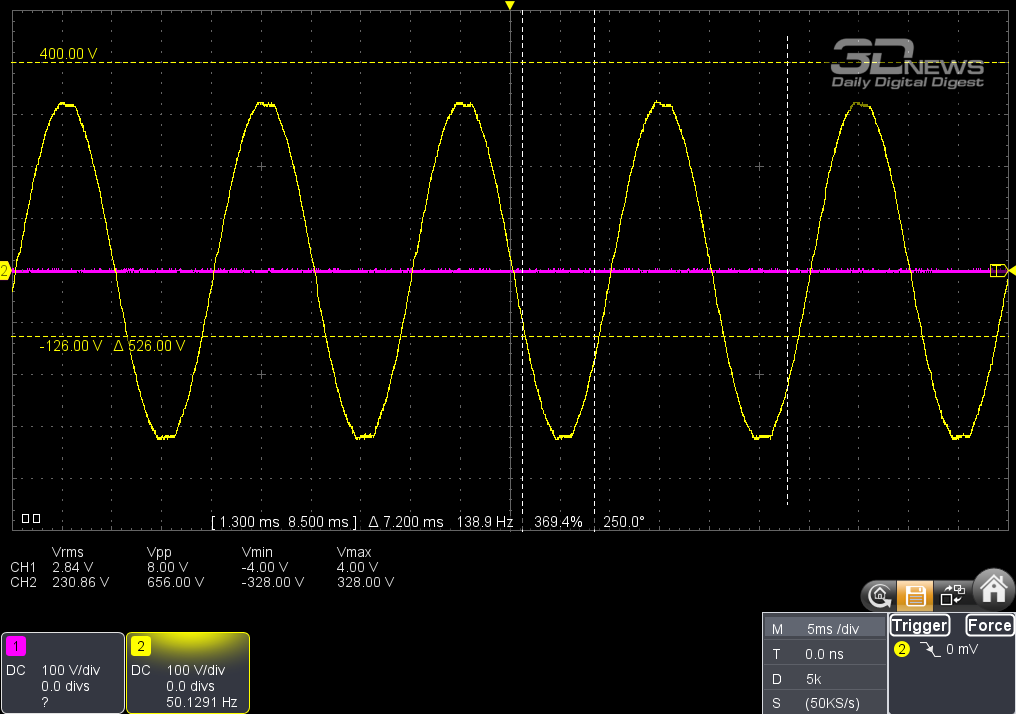Image resolution: width=1016 pixels, height=714 pixels.
Task: Click the window switch arrows icon
Action: [952, 596]
